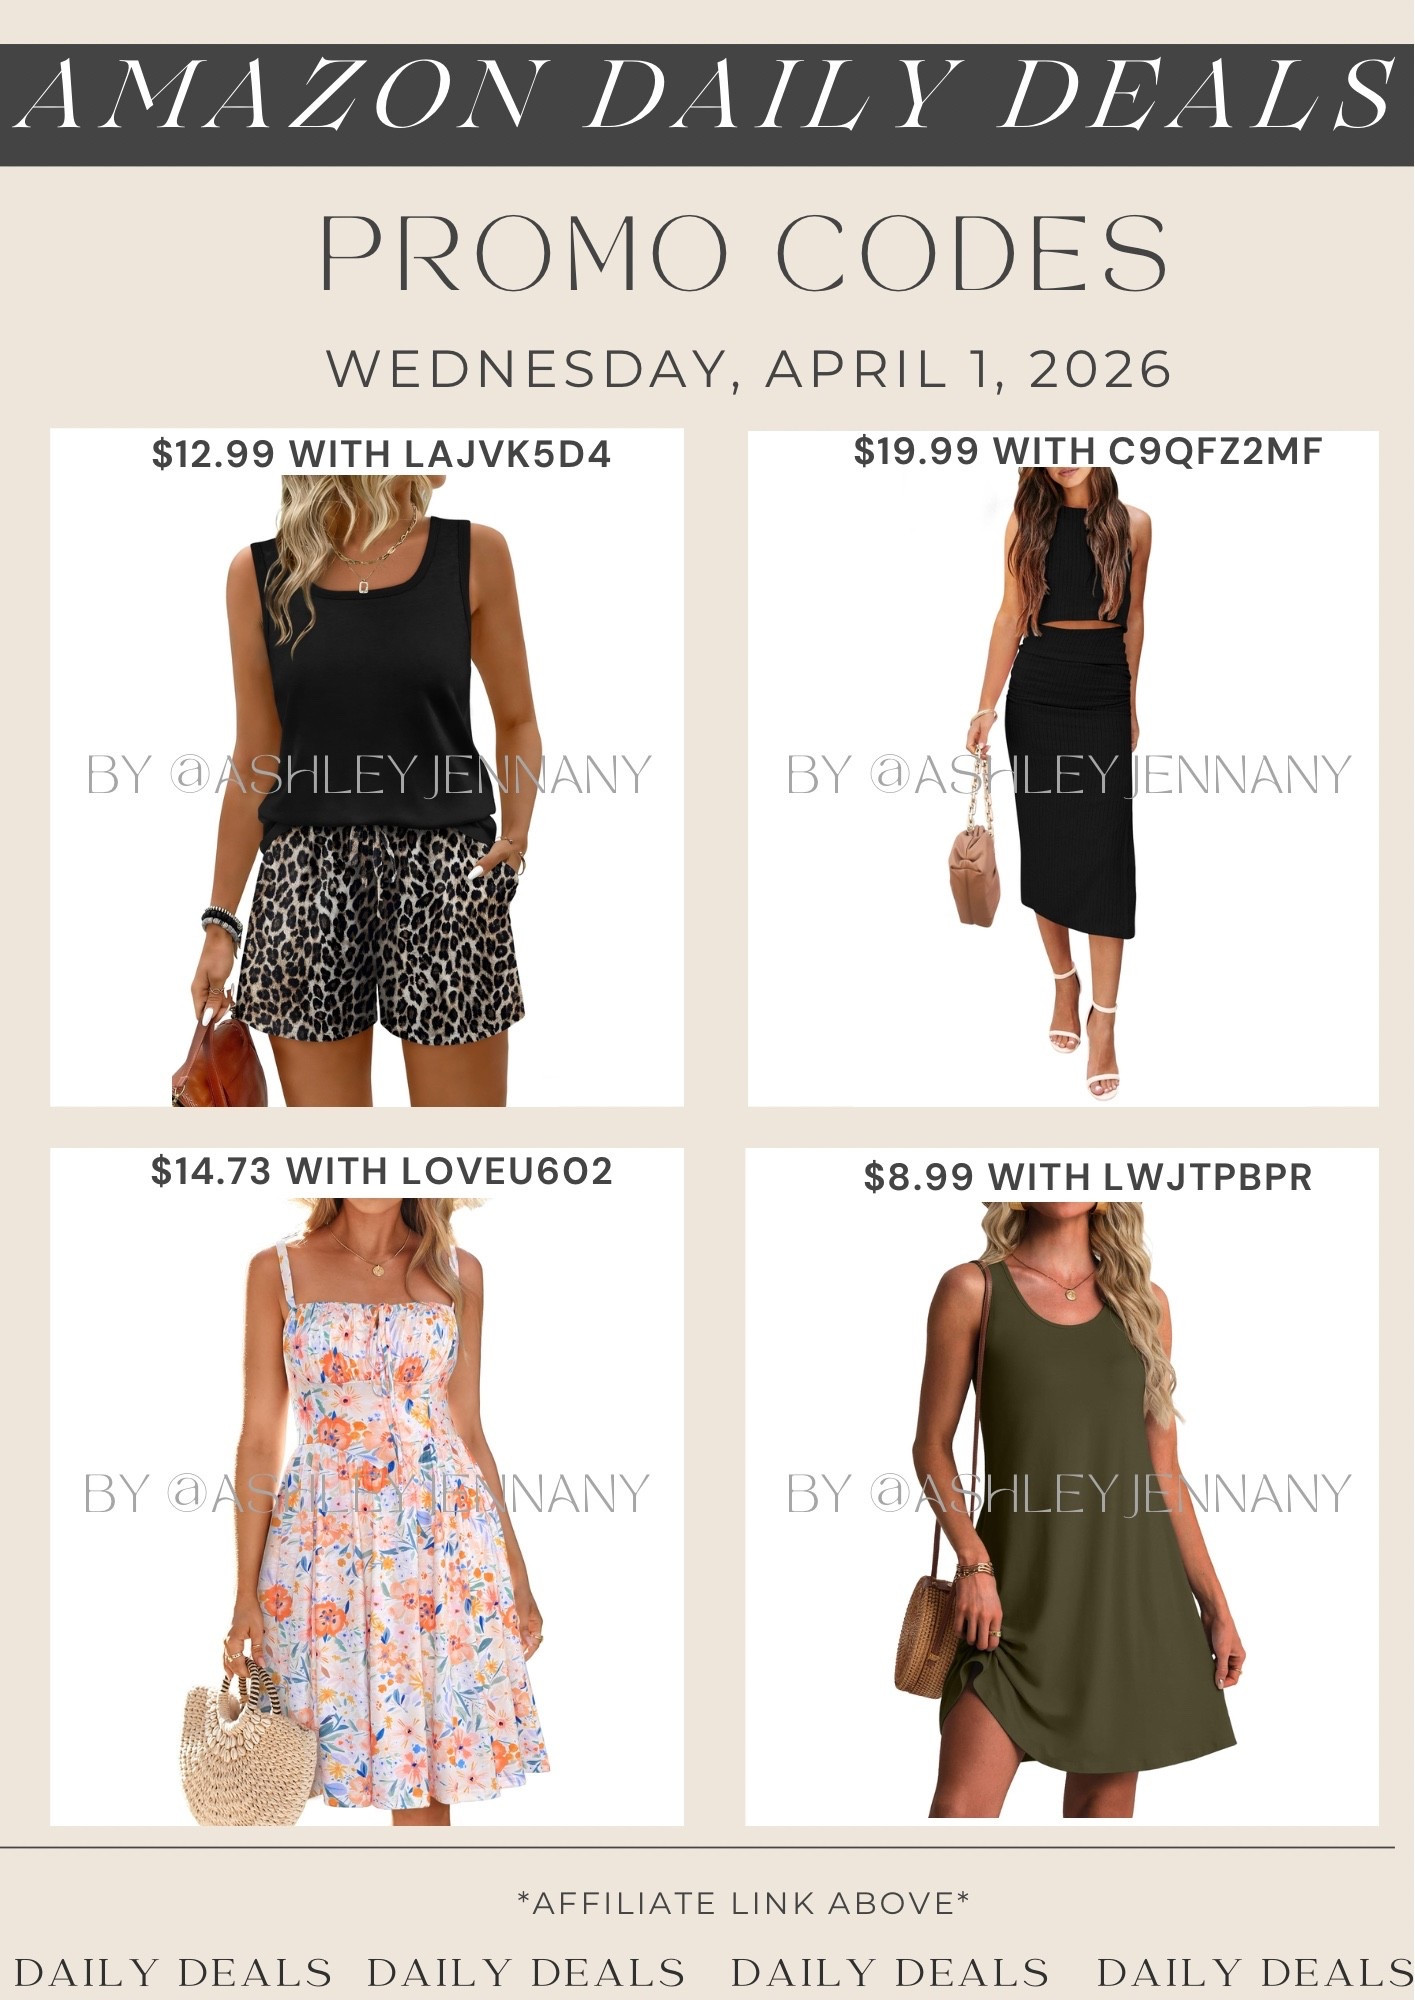
Task: Click the Affiliate Link Above note
Action: [743, 1904]
